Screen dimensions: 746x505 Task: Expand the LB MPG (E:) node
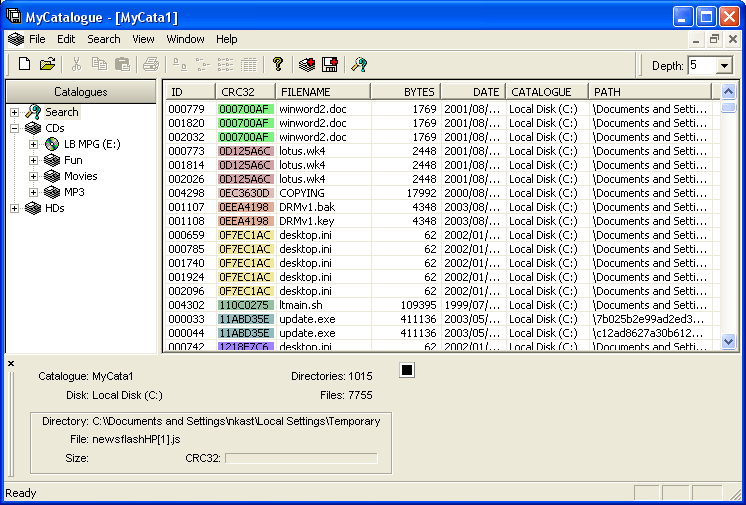click(33, 144)
